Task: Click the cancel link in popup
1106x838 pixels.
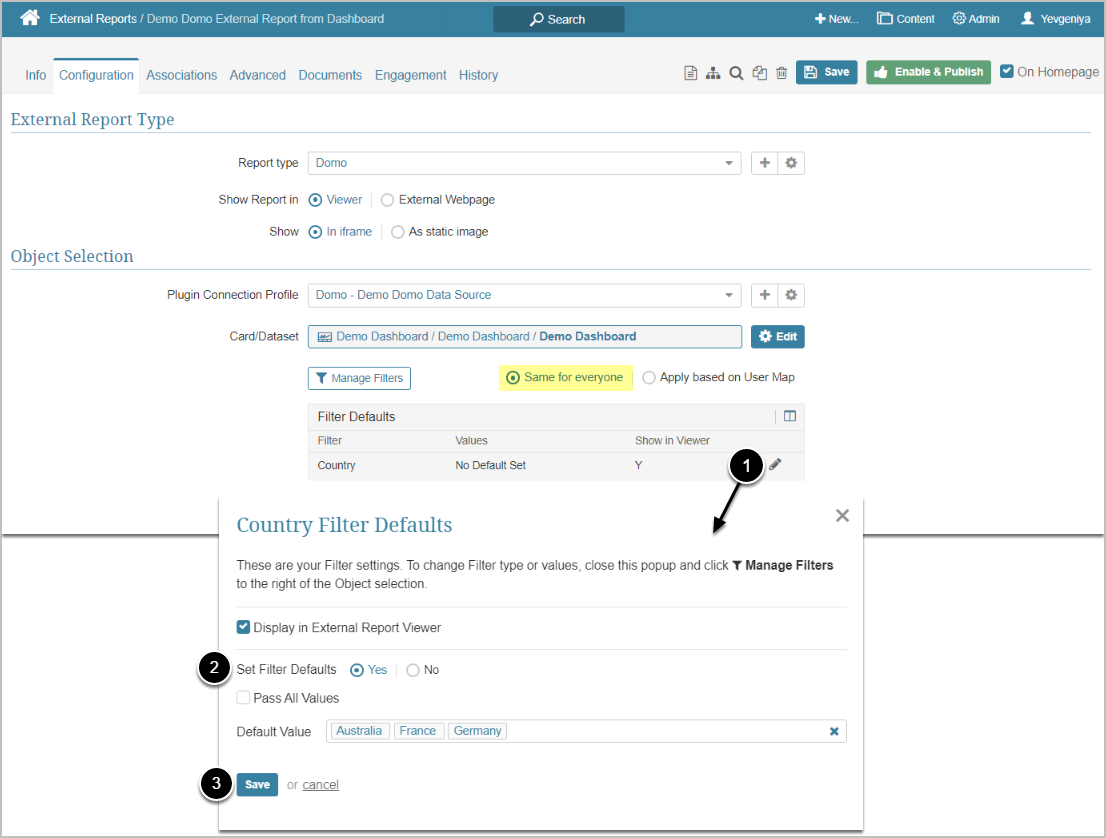Action: coord(320,785)
